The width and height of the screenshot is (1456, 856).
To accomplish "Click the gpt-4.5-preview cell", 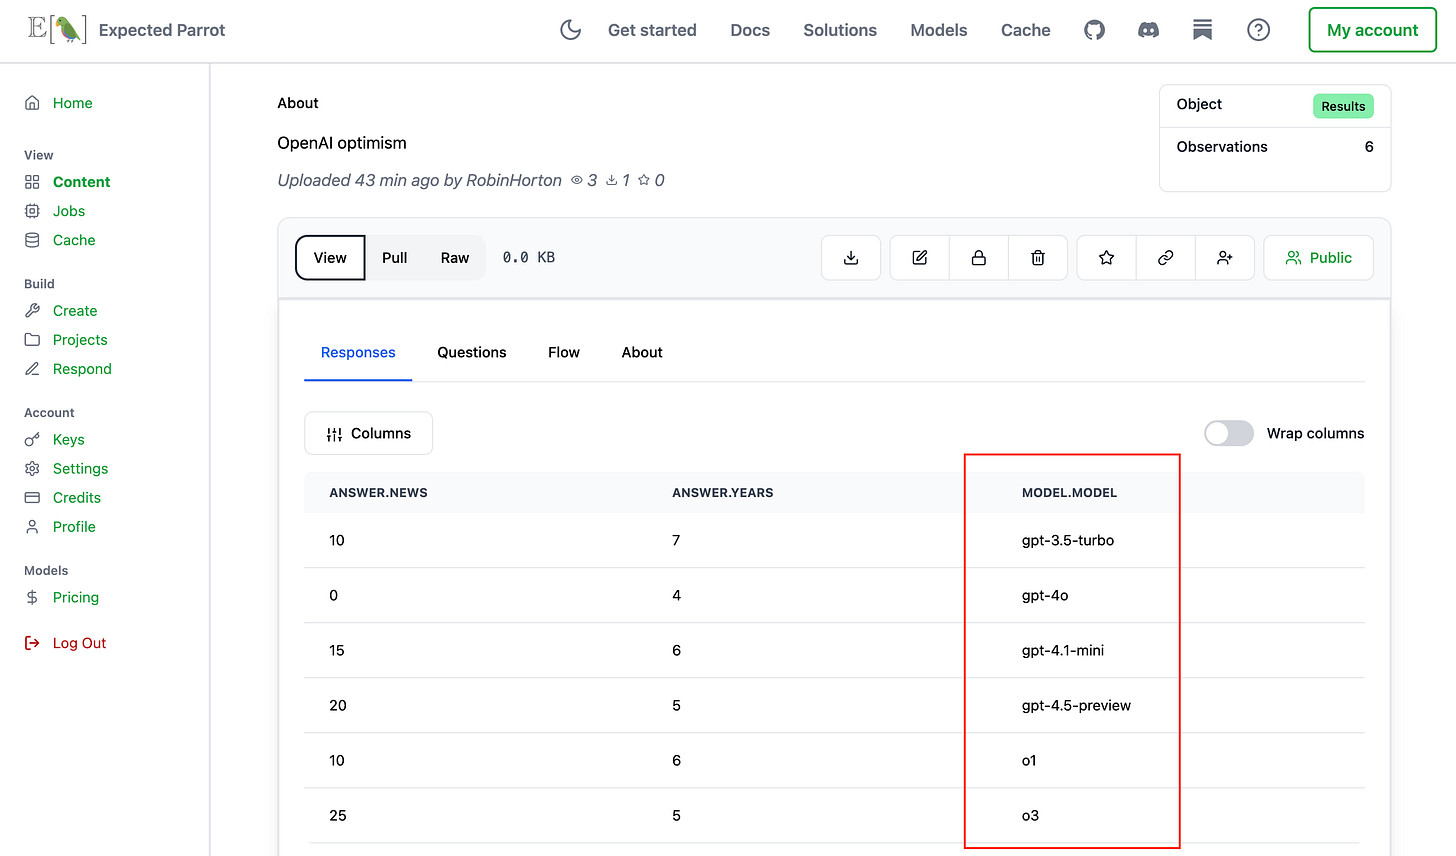I will [x=1076, y=705].
